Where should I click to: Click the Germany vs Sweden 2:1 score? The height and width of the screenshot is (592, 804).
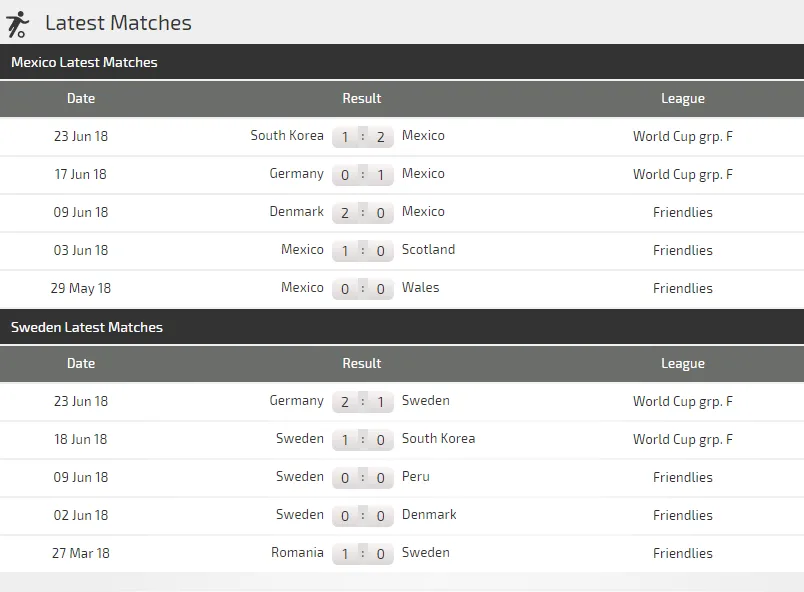coord(362,402)
